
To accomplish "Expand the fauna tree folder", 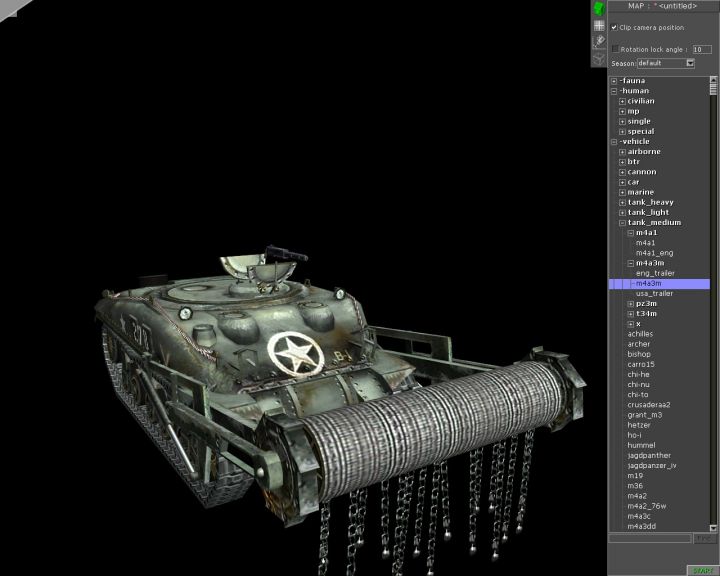I will (x=614, y=81).
